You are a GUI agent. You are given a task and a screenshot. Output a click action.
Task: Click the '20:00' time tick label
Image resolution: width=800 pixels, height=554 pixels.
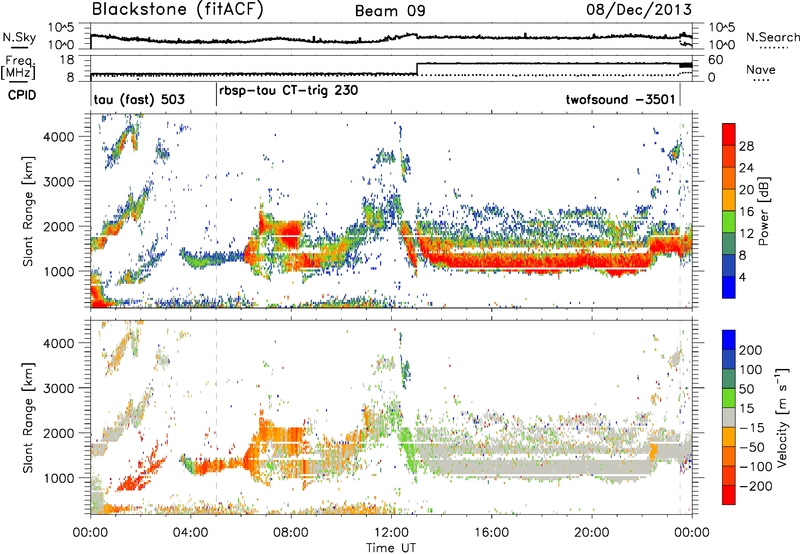pyautogui.click(x=592, y=533)
